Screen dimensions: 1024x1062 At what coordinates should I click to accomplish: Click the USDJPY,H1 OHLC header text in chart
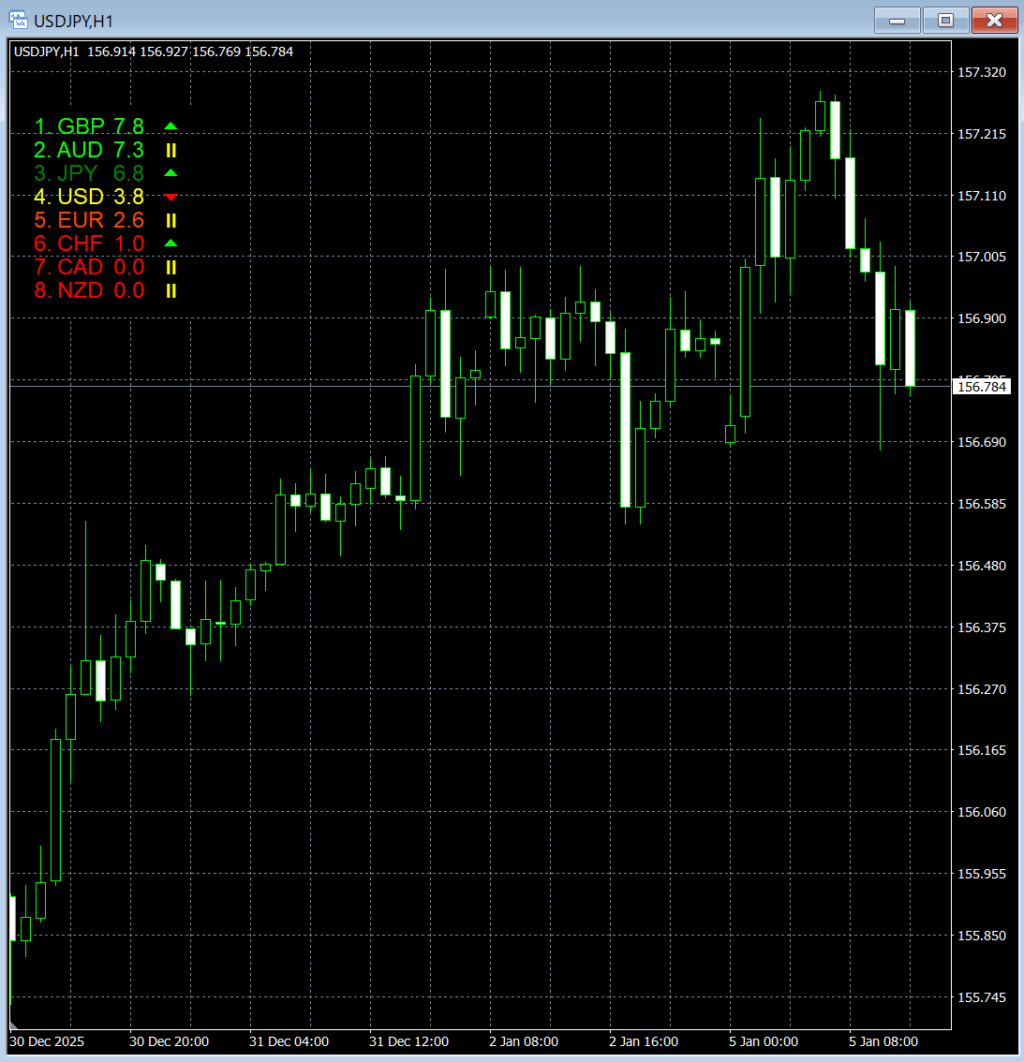coord(154,51)
